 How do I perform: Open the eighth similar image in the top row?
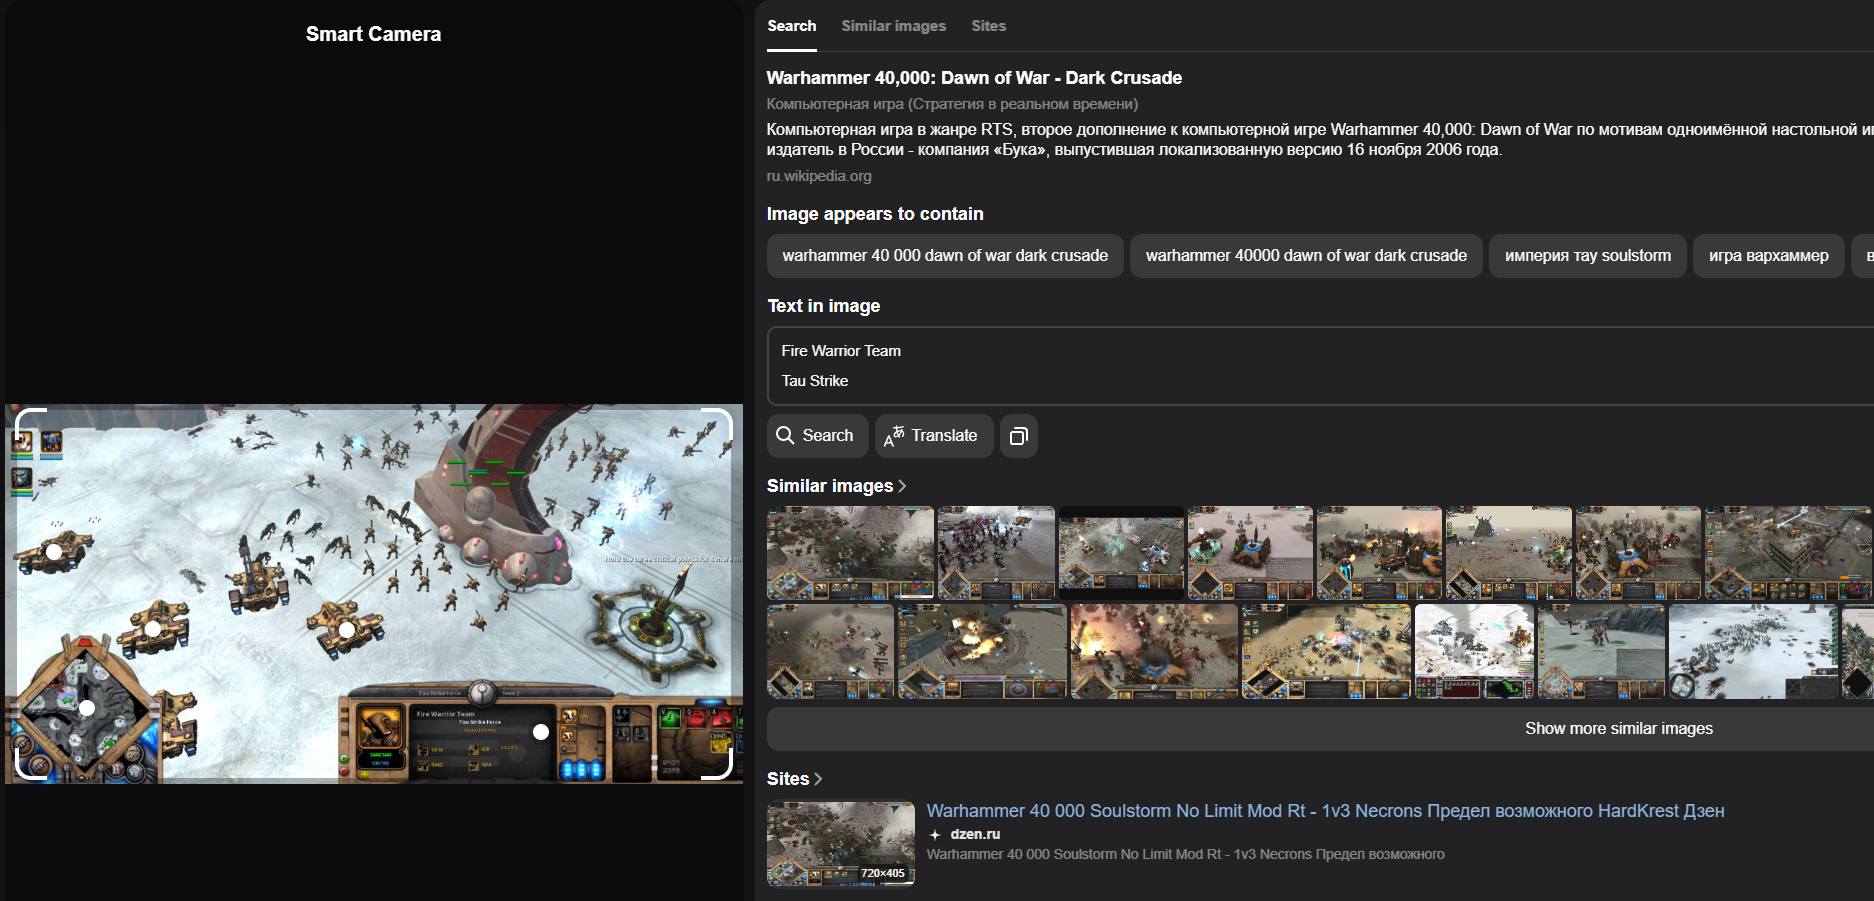1788,553
